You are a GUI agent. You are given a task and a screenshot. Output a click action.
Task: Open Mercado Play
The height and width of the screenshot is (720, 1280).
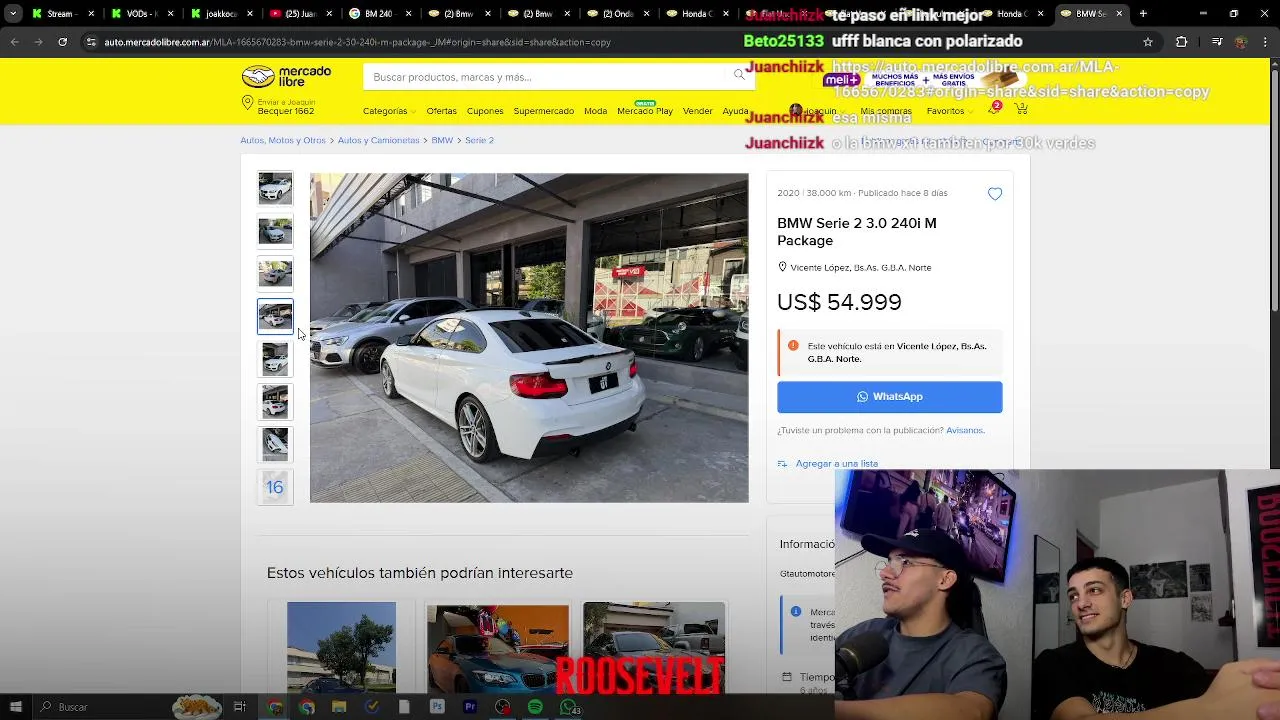645,111
